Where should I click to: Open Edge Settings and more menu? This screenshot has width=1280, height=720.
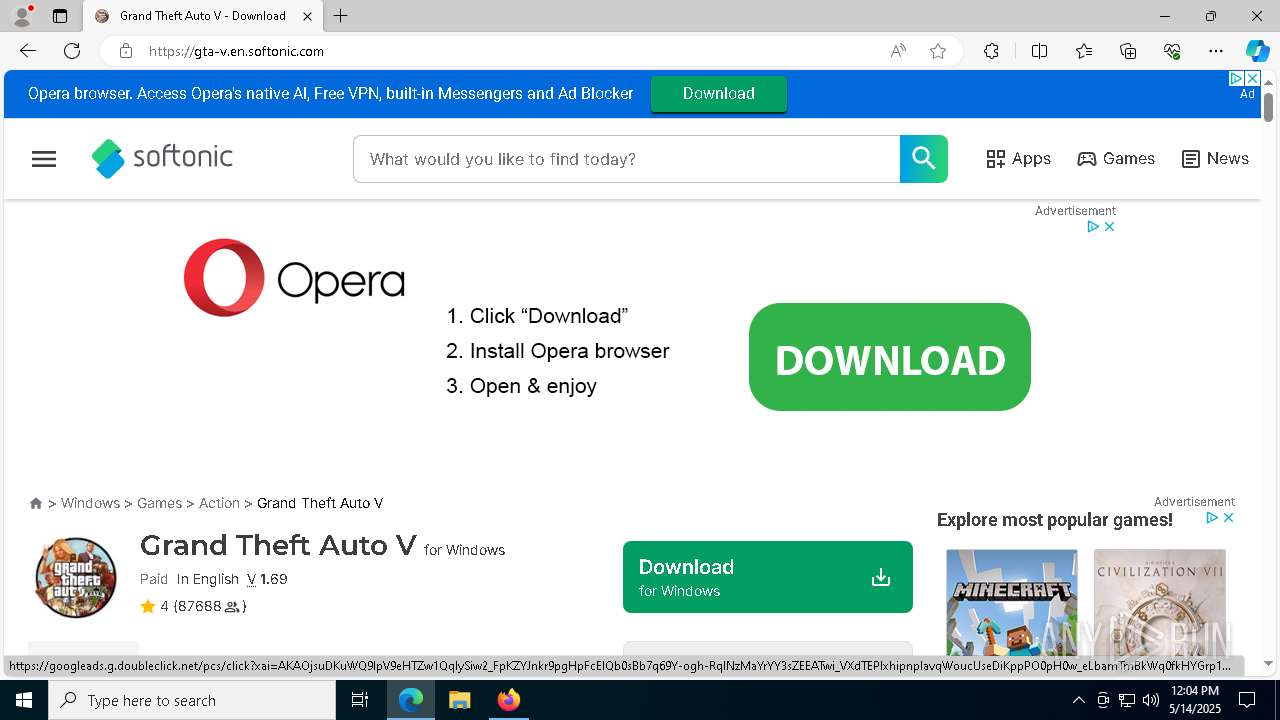(x=1216, y=51)
